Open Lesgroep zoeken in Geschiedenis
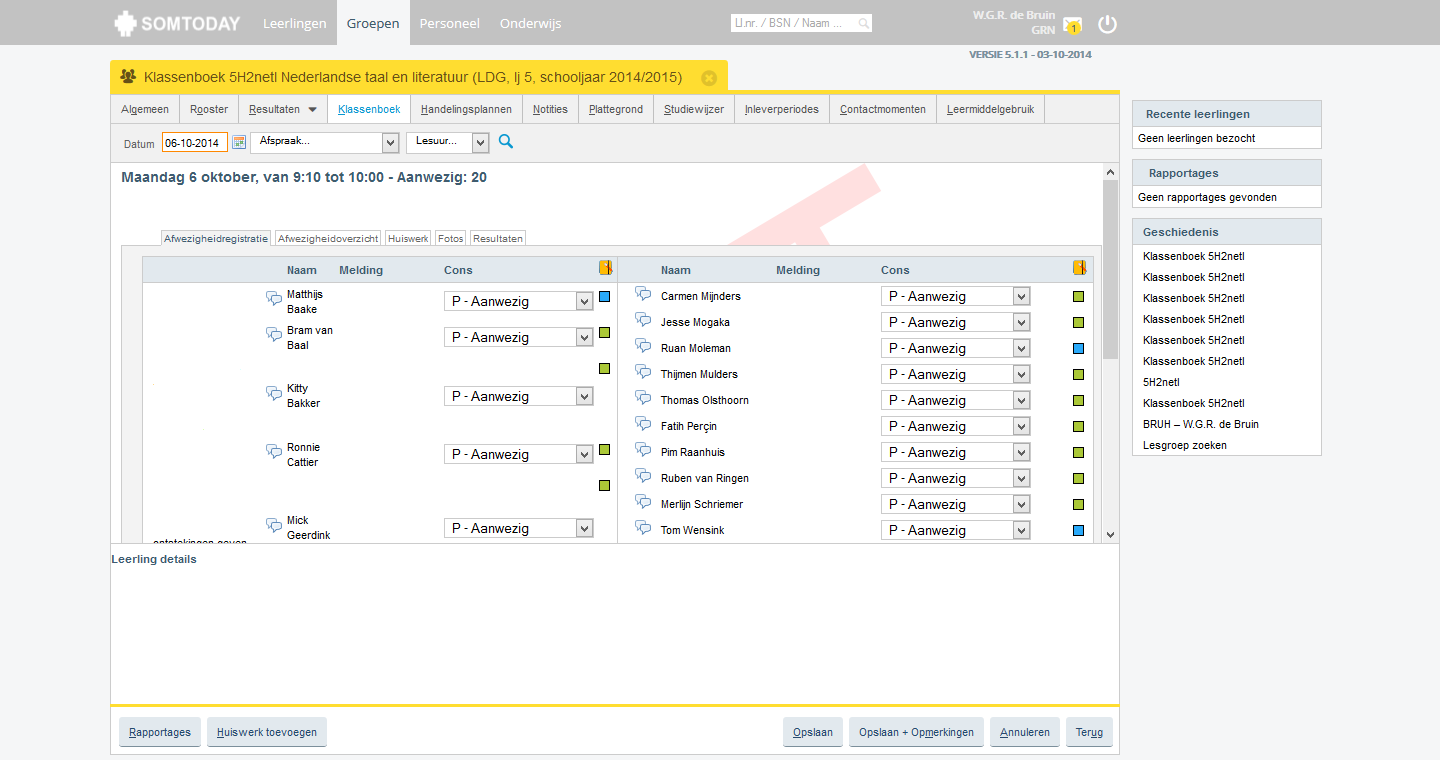 (x=1185, y=445)
